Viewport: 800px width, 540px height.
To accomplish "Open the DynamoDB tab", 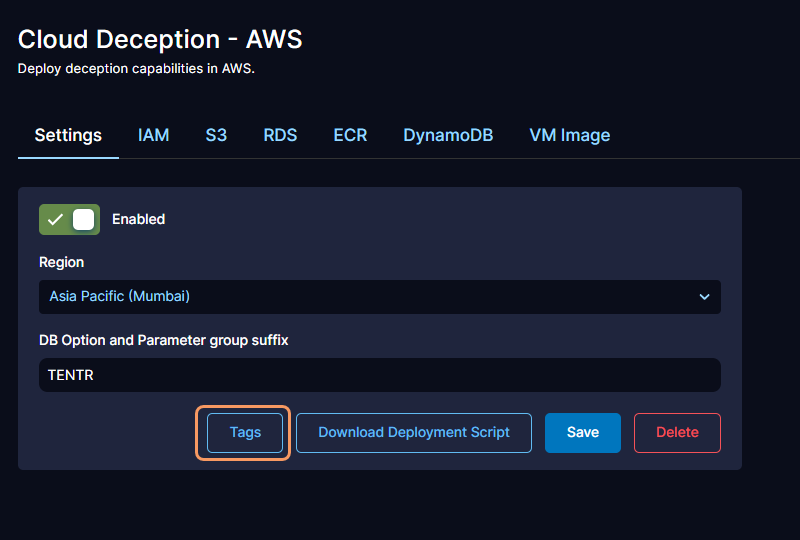I will (448, 135).
